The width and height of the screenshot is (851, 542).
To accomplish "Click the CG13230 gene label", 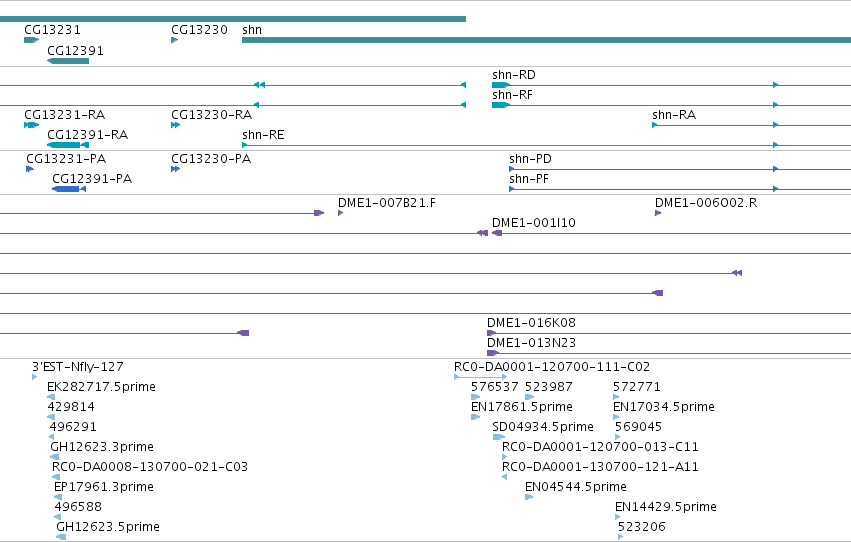I will (x=199, y=30).
